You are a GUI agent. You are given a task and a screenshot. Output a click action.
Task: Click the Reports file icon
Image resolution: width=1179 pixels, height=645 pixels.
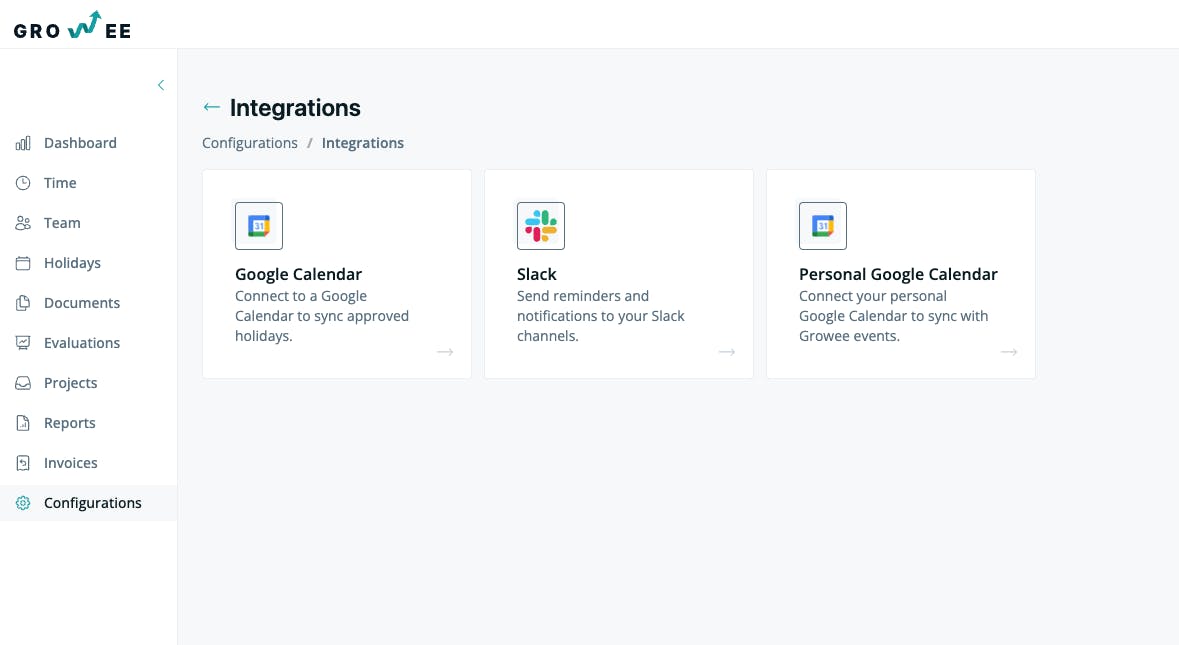(23, 423)
